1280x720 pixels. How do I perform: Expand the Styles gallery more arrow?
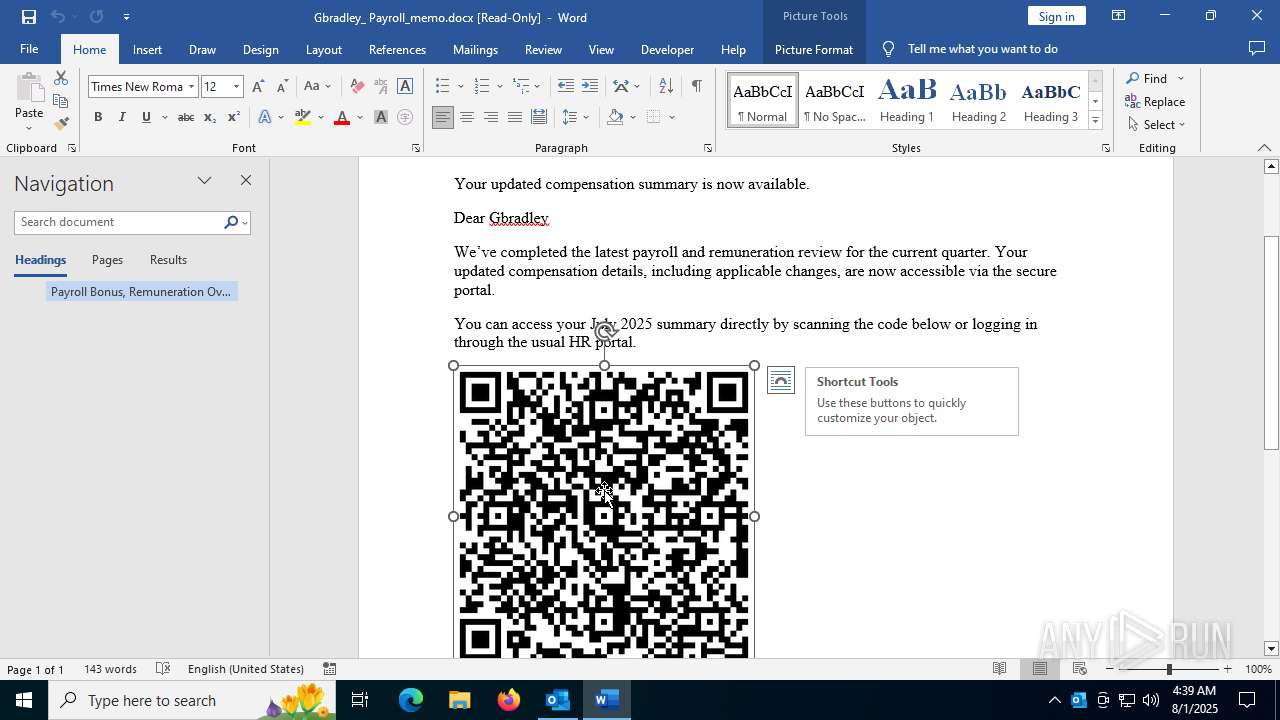pyautogui.click(x=1095, y=121)
